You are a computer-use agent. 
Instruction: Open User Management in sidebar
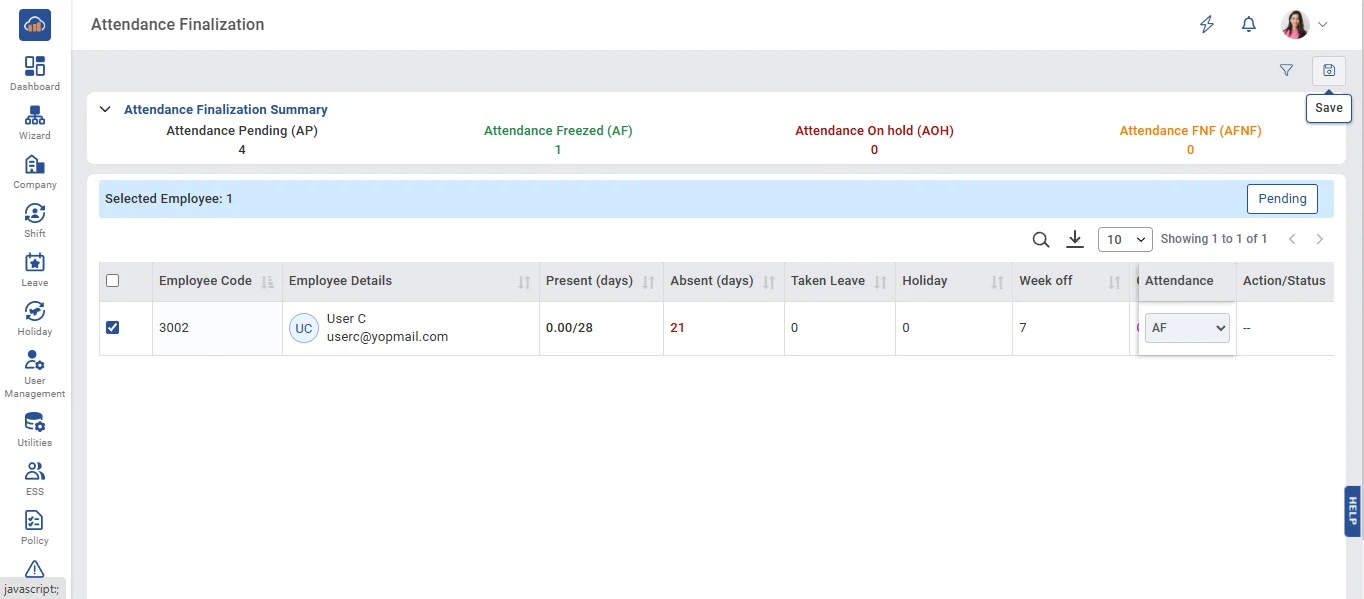click(35, 374)
